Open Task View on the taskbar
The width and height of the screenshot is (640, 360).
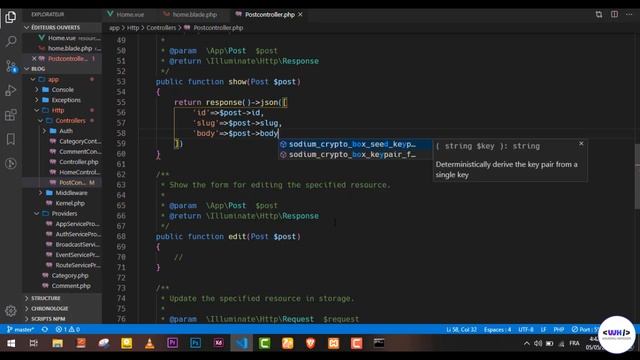click(x=34, y=343)
